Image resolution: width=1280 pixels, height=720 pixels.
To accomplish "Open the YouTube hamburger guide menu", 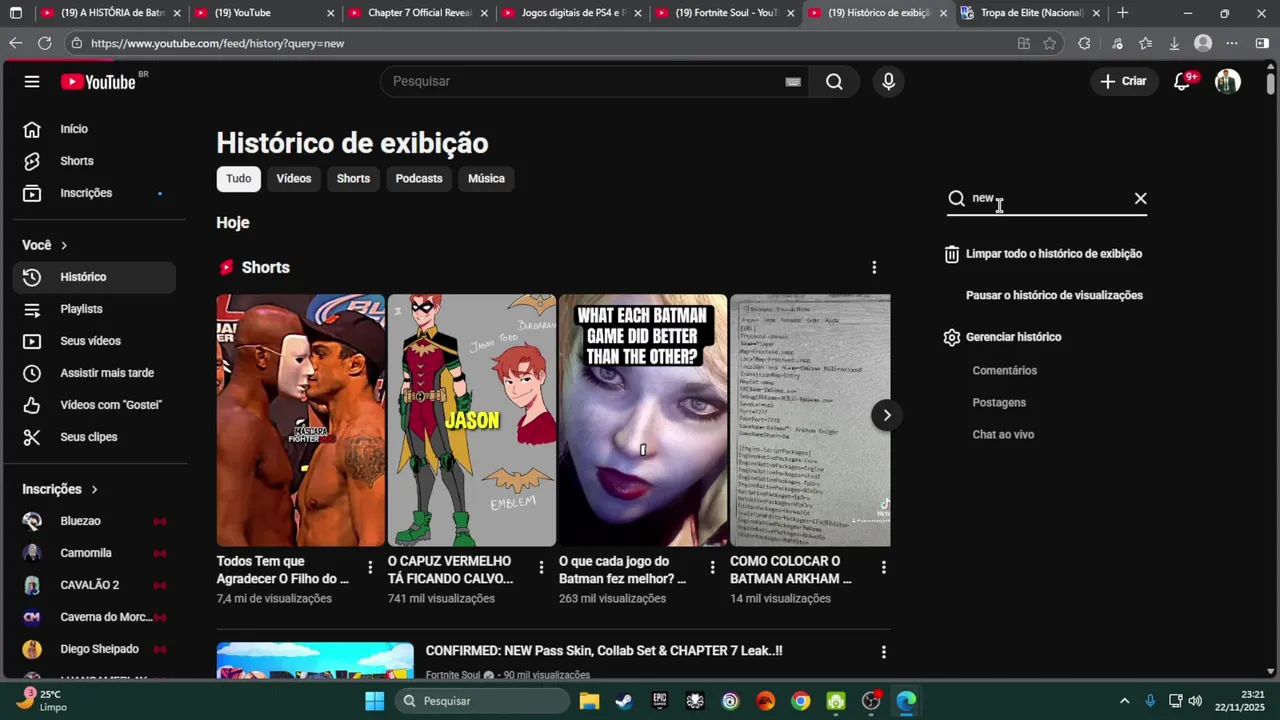I will [x=32, y=82].
